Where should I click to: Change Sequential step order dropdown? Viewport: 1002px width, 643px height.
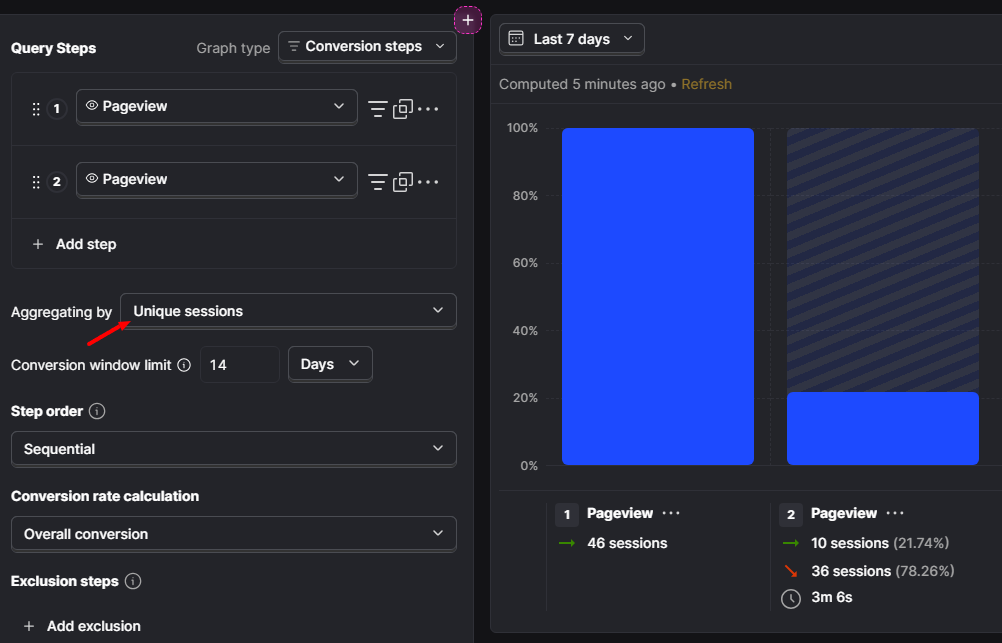pyautogui.click(x=233, y=449)
